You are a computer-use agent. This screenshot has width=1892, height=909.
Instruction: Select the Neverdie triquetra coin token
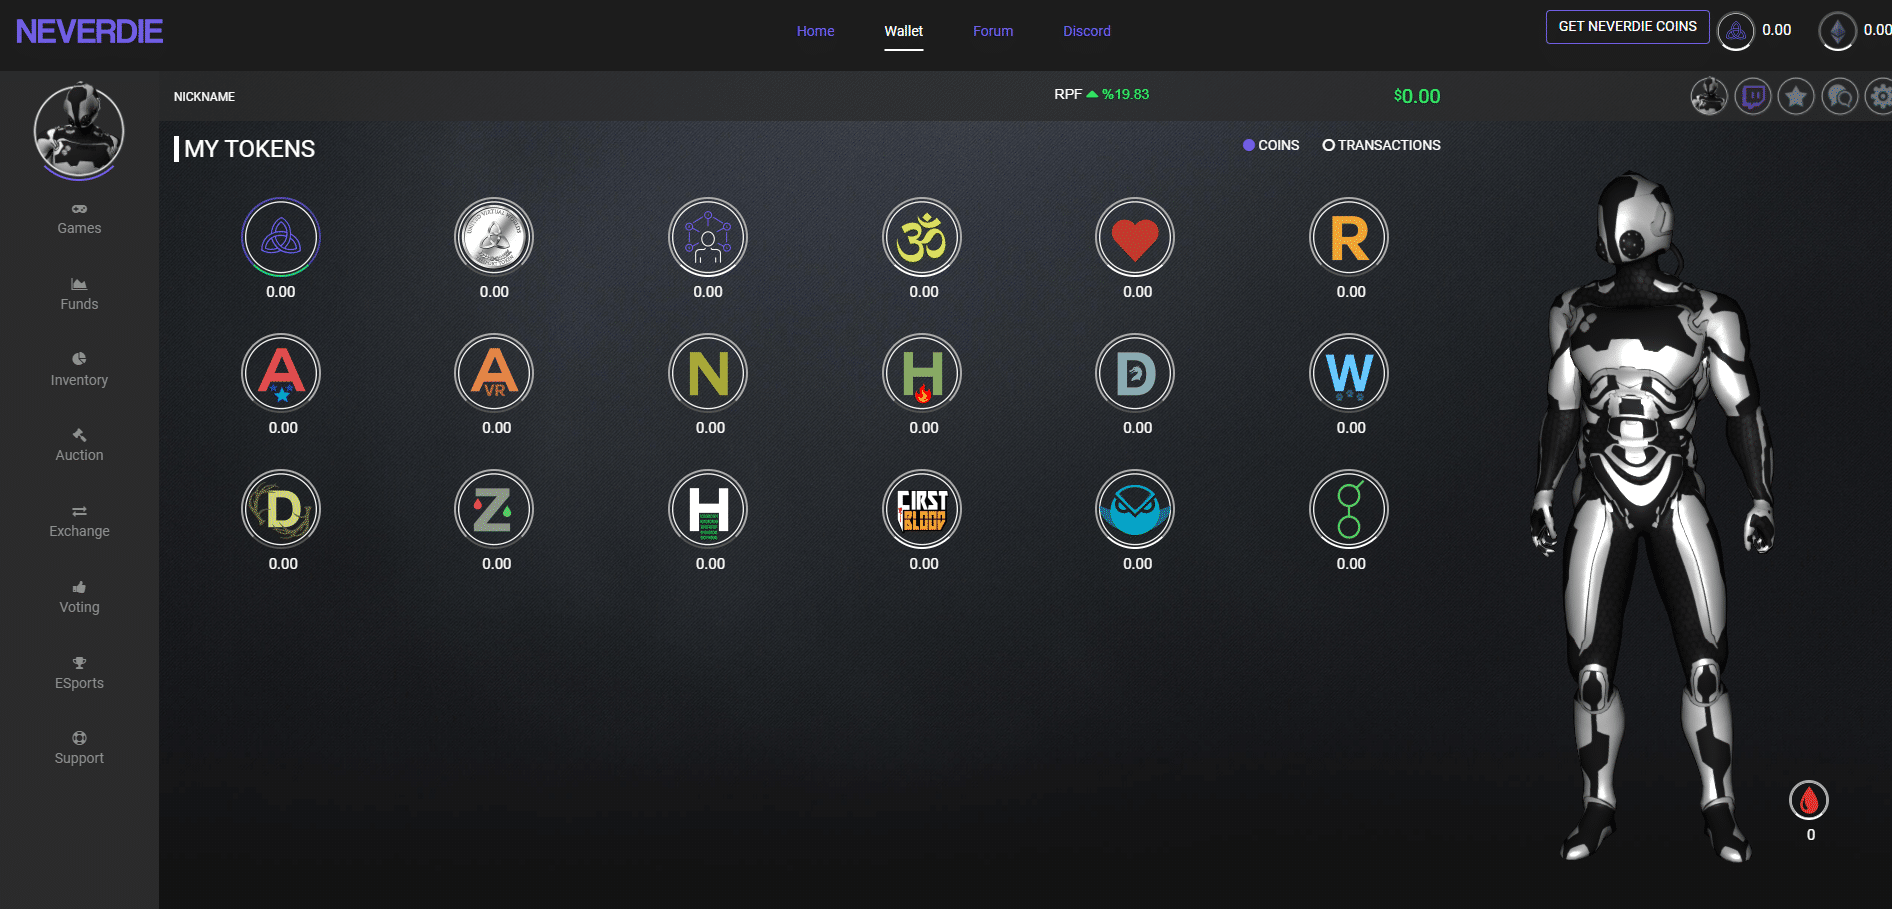[281, 237]
